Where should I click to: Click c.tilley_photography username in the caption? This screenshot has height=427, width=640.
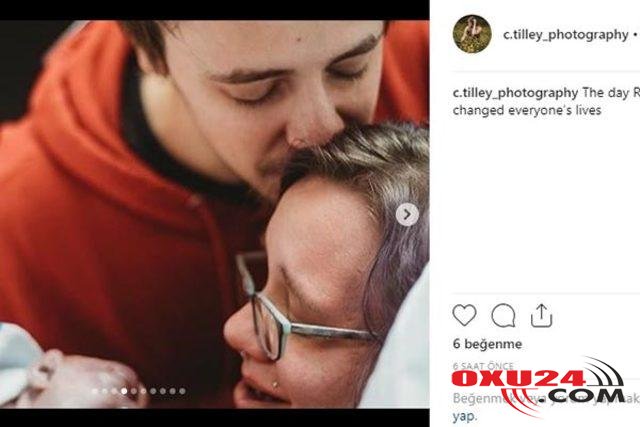pos(516,93)
